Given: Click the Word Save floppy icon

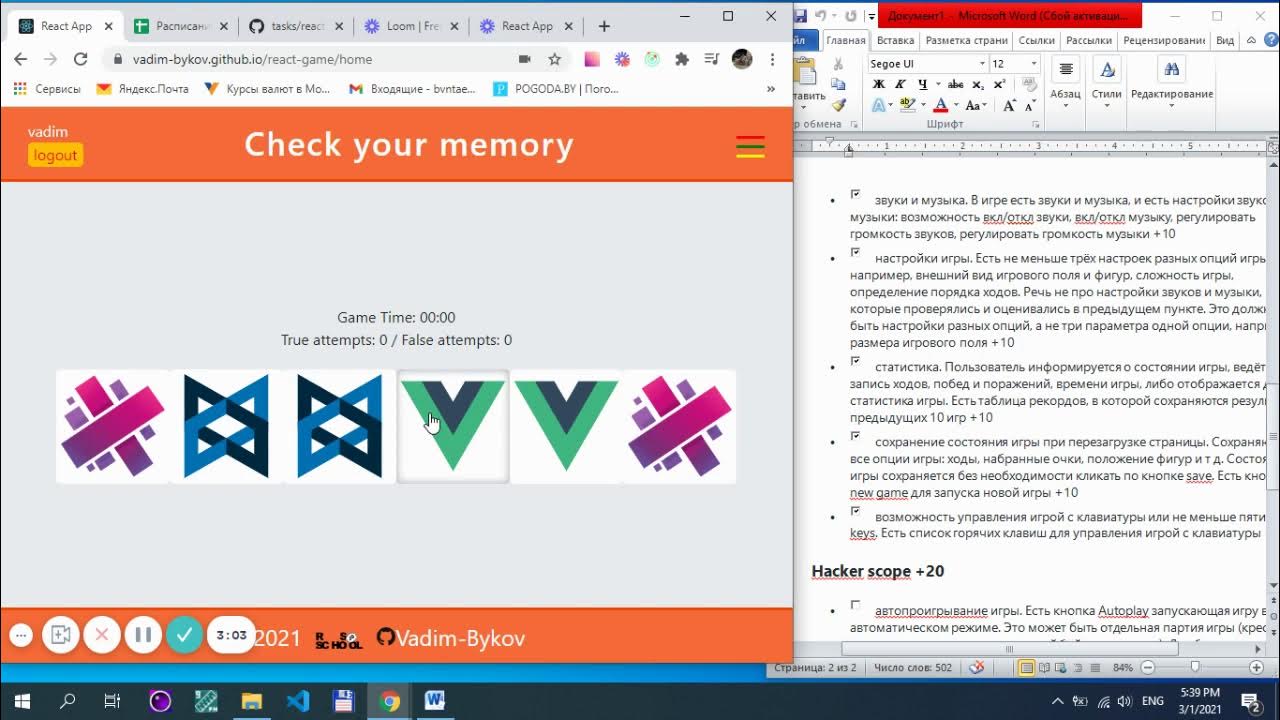Looking at the screenshot, I should pyautogui.click(x=800, y=16).
